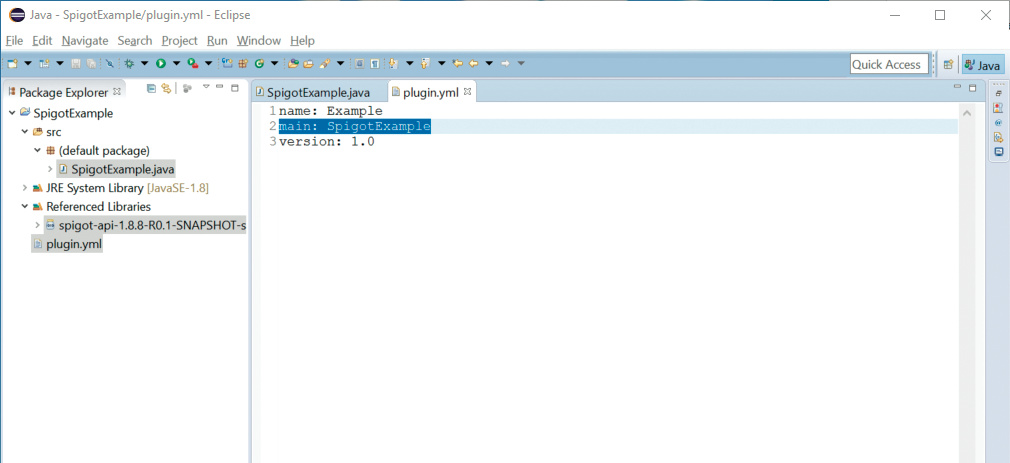Expand the JRE System Library node
Viewport: 1010px width, 463px height.
coord(25,188)
